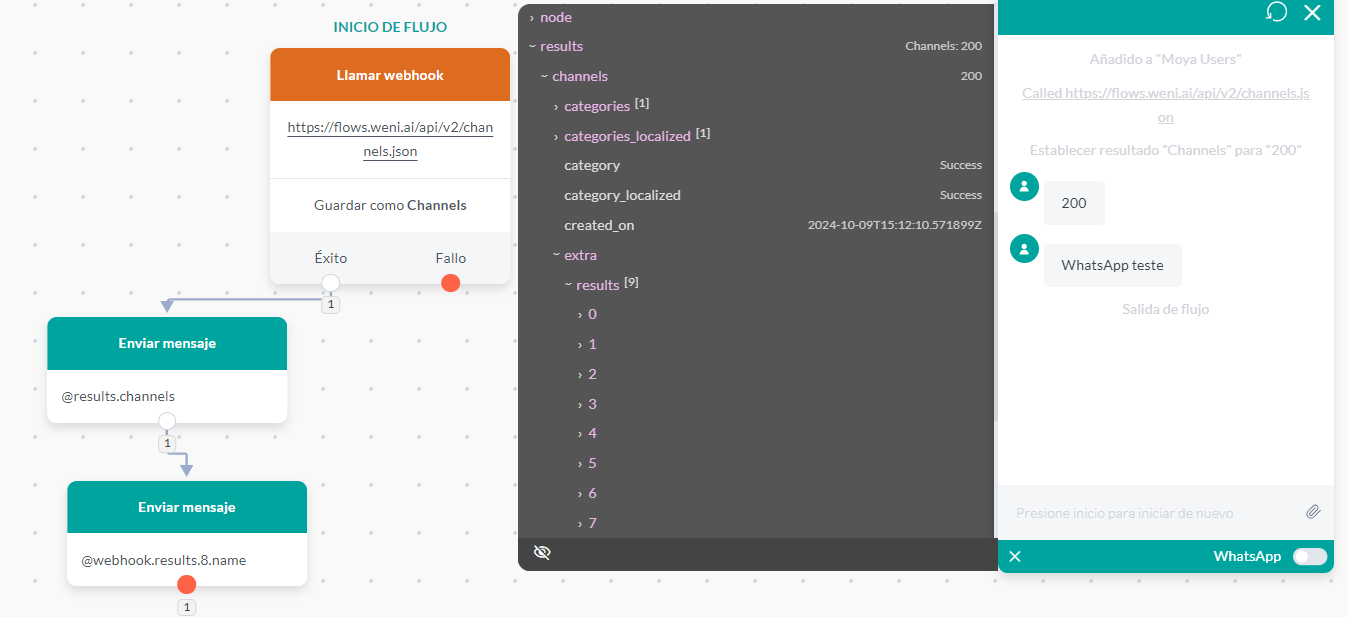1348x617 pixels.
Task: Open the channels.json URL in the webhook node
Action: [x=389, y=139]
